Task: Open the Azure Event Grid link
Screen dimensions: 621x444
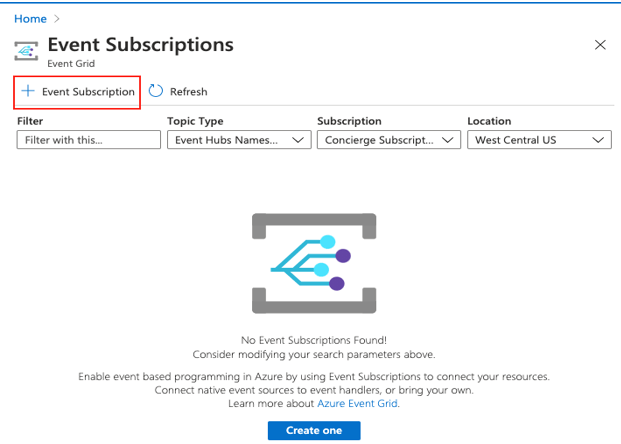Action: (357, 403)
